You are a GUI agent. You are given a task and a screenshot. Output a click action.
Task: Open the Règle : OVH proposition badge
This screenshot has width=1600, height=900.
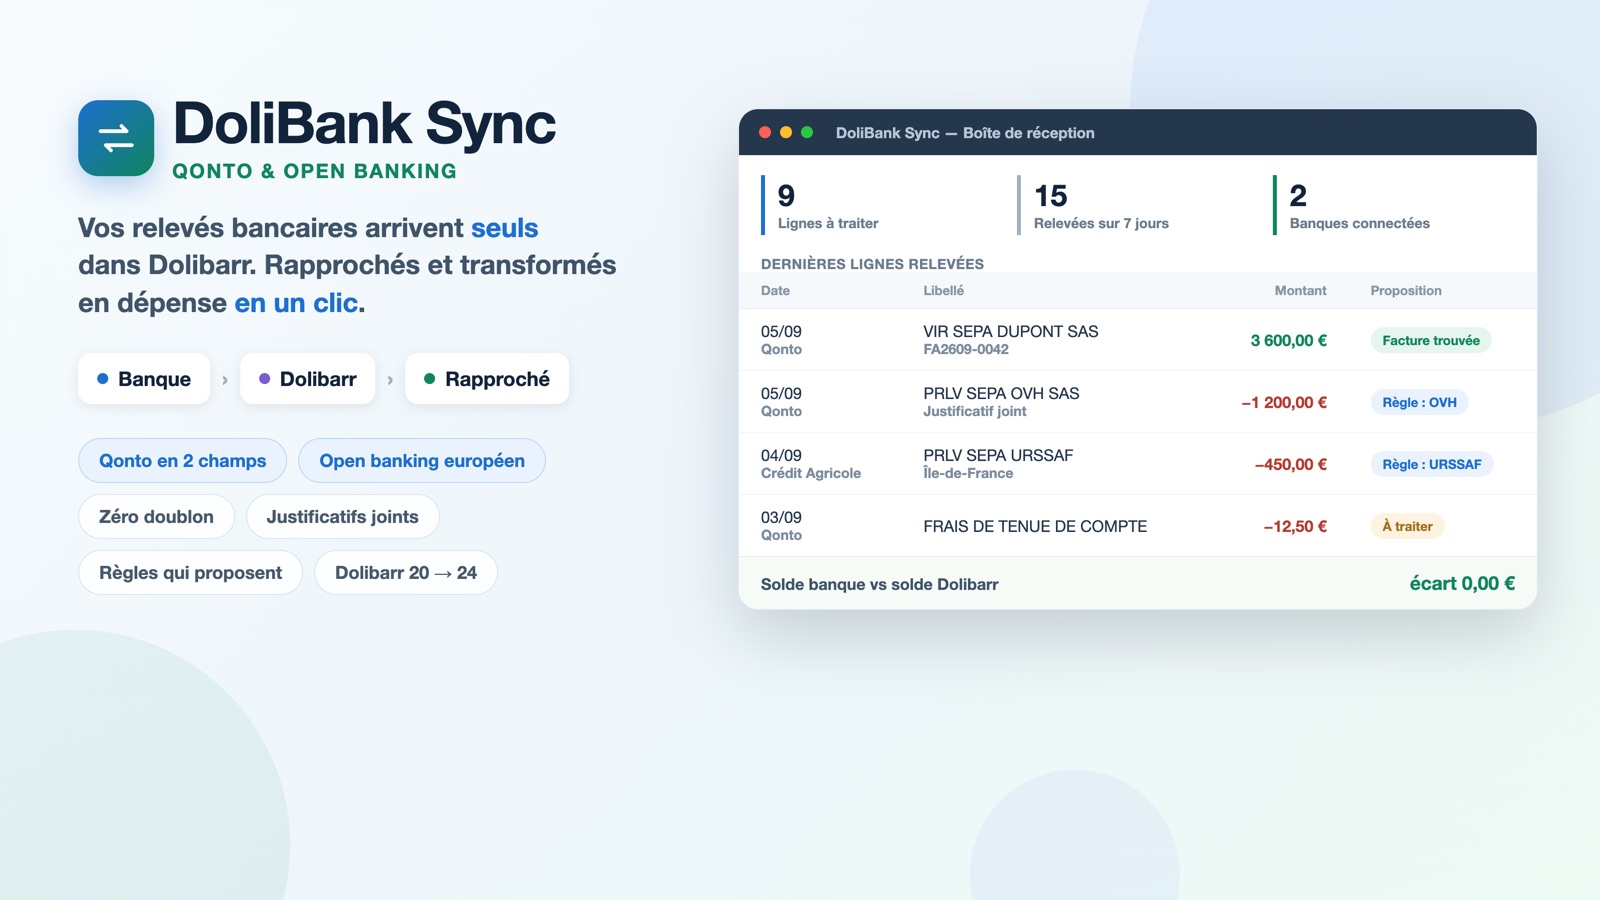[1419, 402]
